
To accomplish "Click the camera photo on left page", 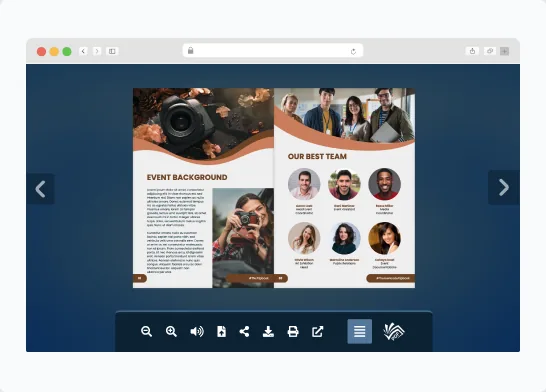I will [x=203, y=122].
